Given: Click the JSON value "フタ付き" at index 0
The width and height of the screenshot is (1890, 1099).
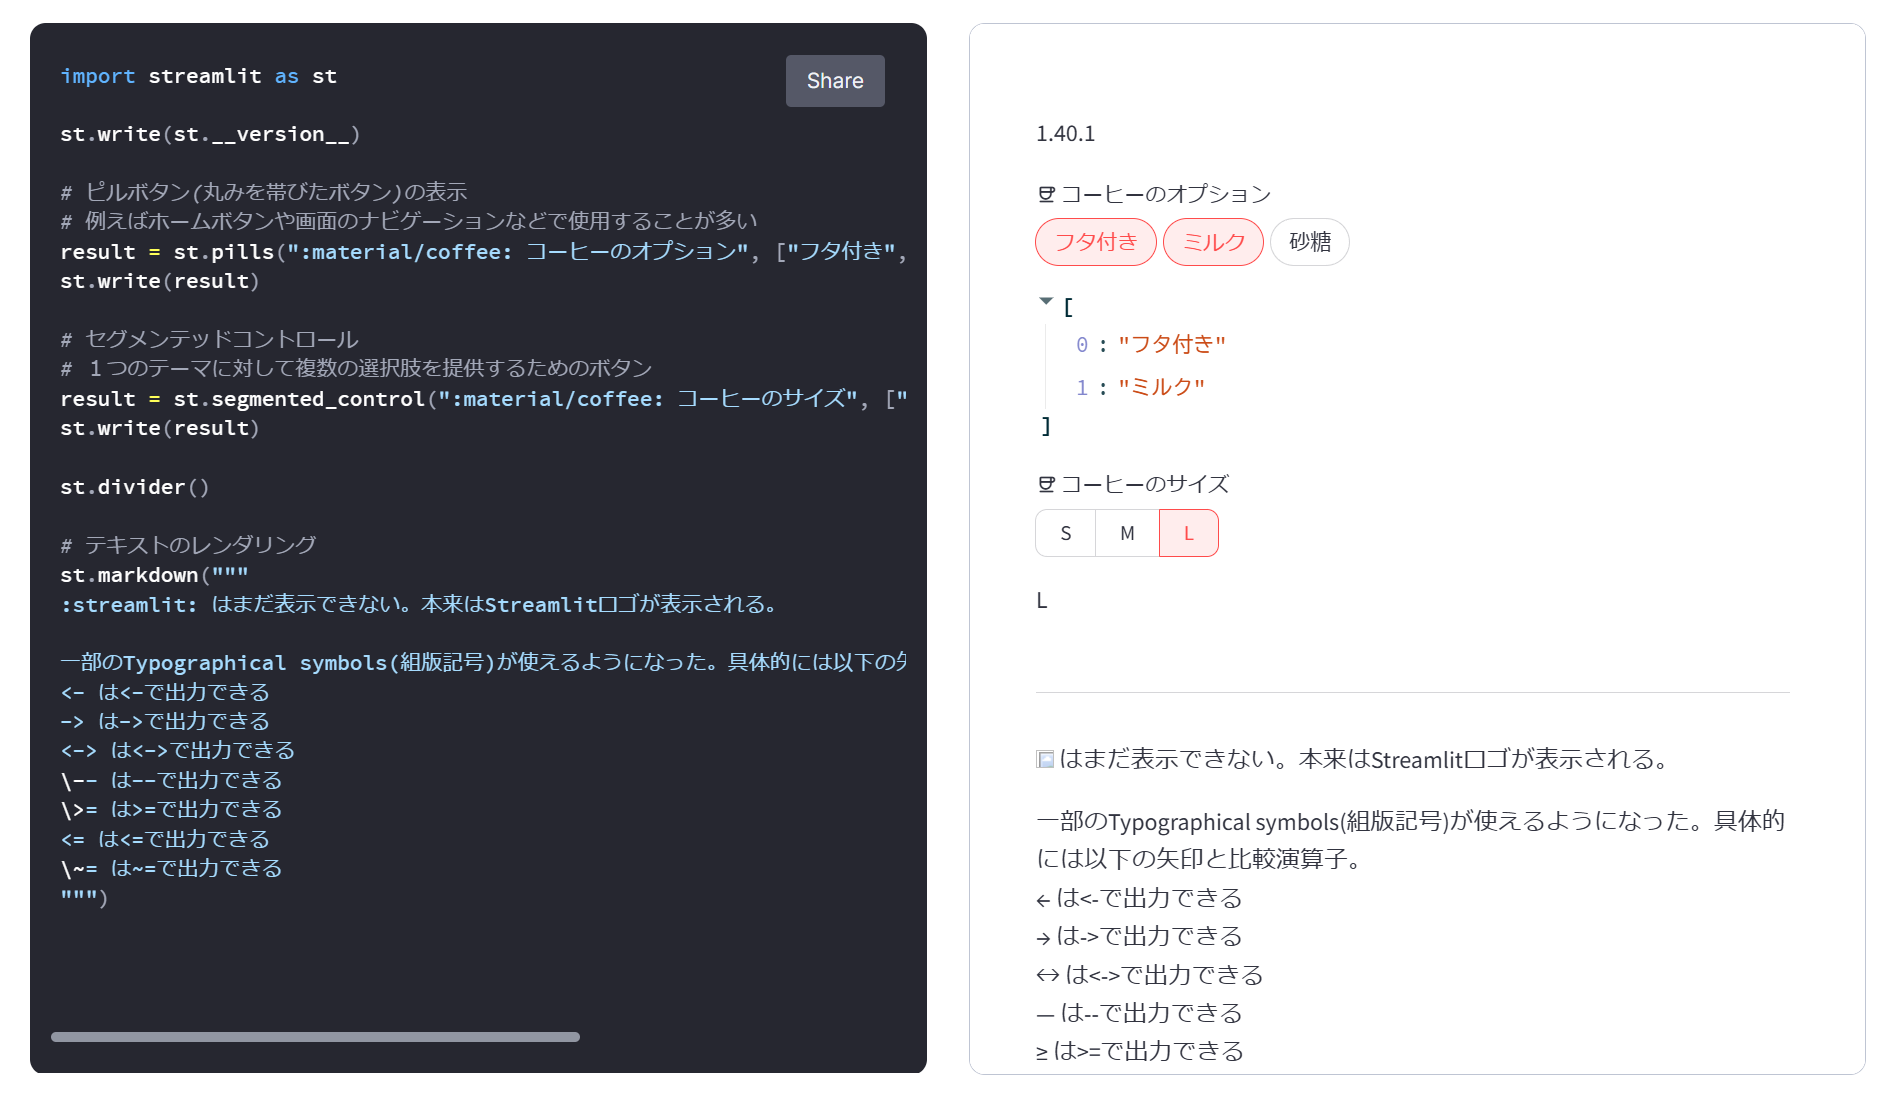Looking at the screenshot, I should pos(1176,344).
